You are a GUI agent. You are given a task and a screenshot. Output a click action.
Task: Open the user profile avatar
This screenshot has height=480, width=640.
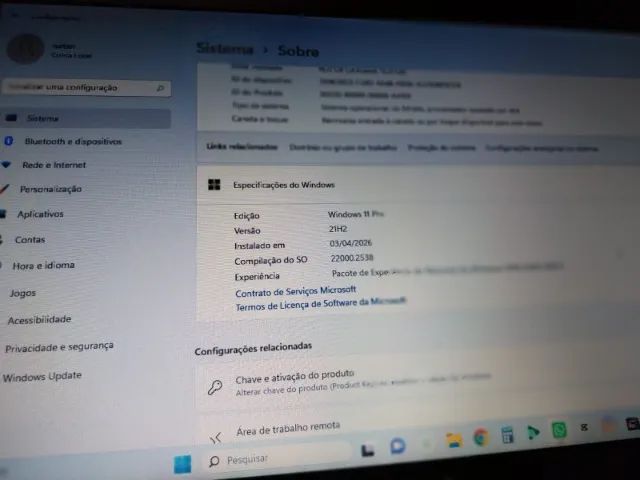(x=25, y=49)
